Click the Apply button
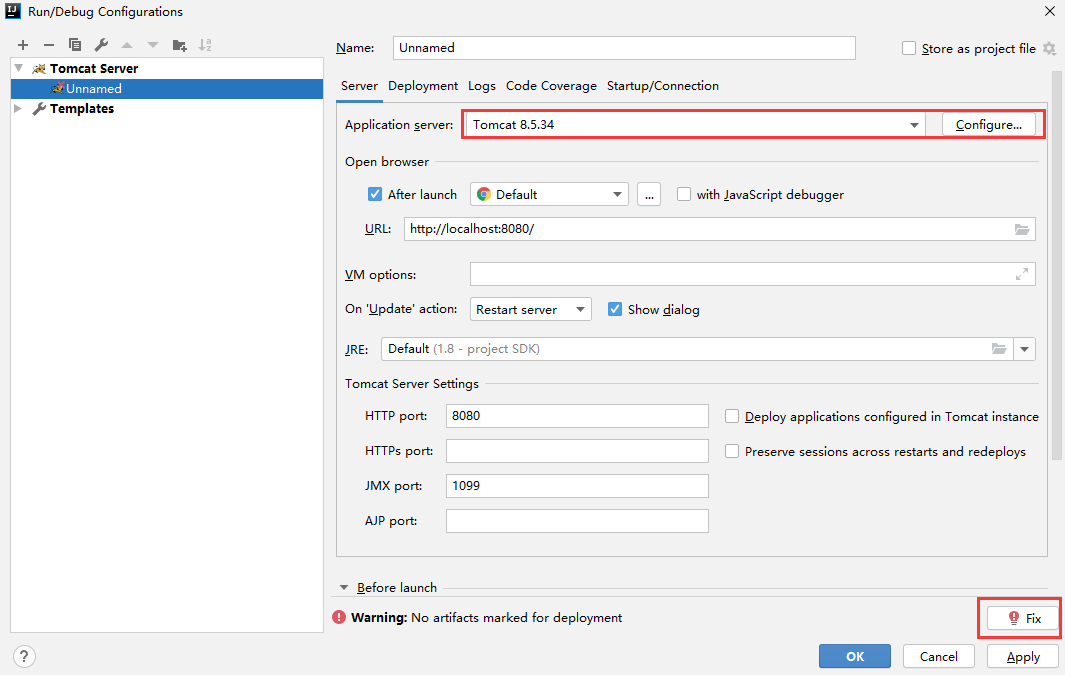 click(x=1023, y=656)
